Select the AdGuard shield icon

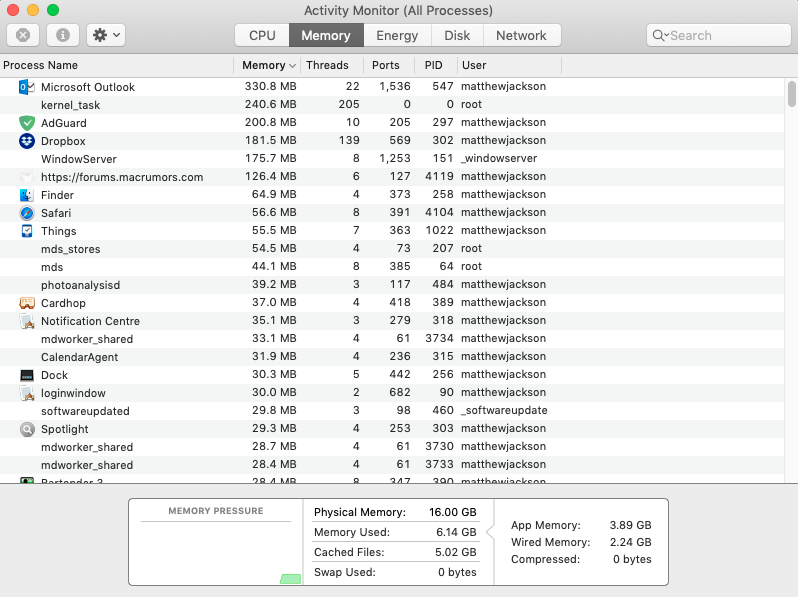pos(27,123)
